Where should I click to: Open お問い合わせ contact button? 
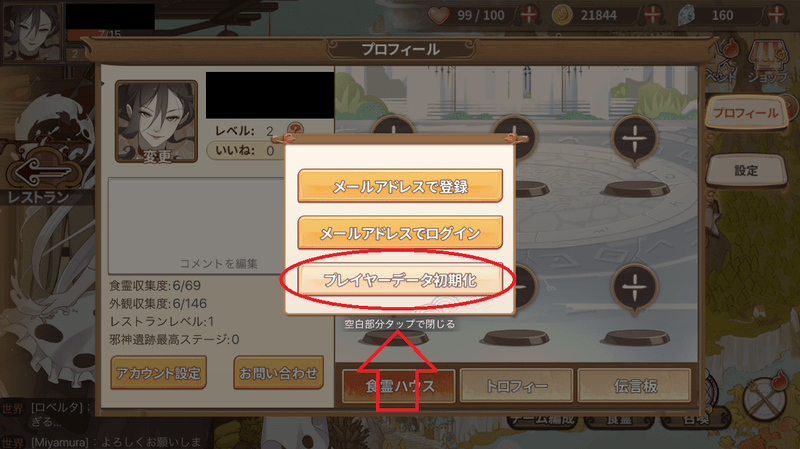279,372
